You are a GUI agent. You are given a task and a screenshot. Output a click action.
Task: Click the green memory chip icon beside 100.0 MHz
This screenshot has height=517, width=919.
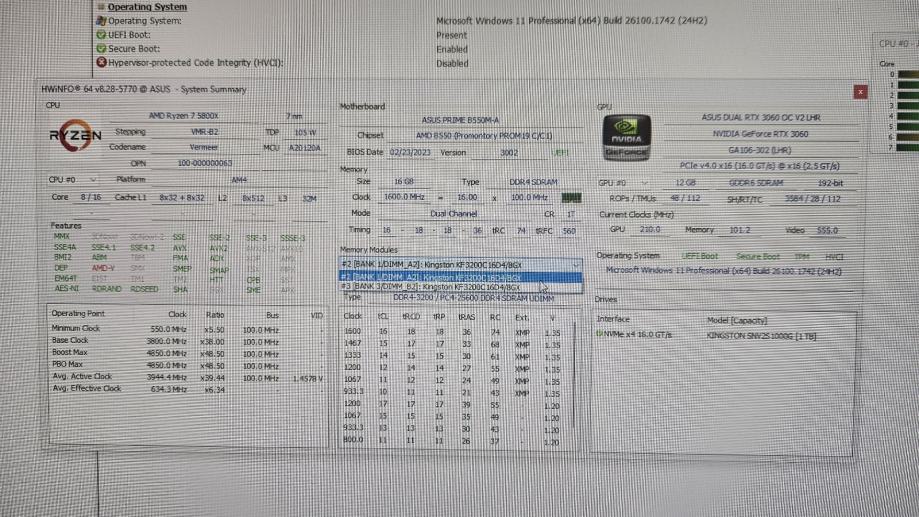[571, 198]
